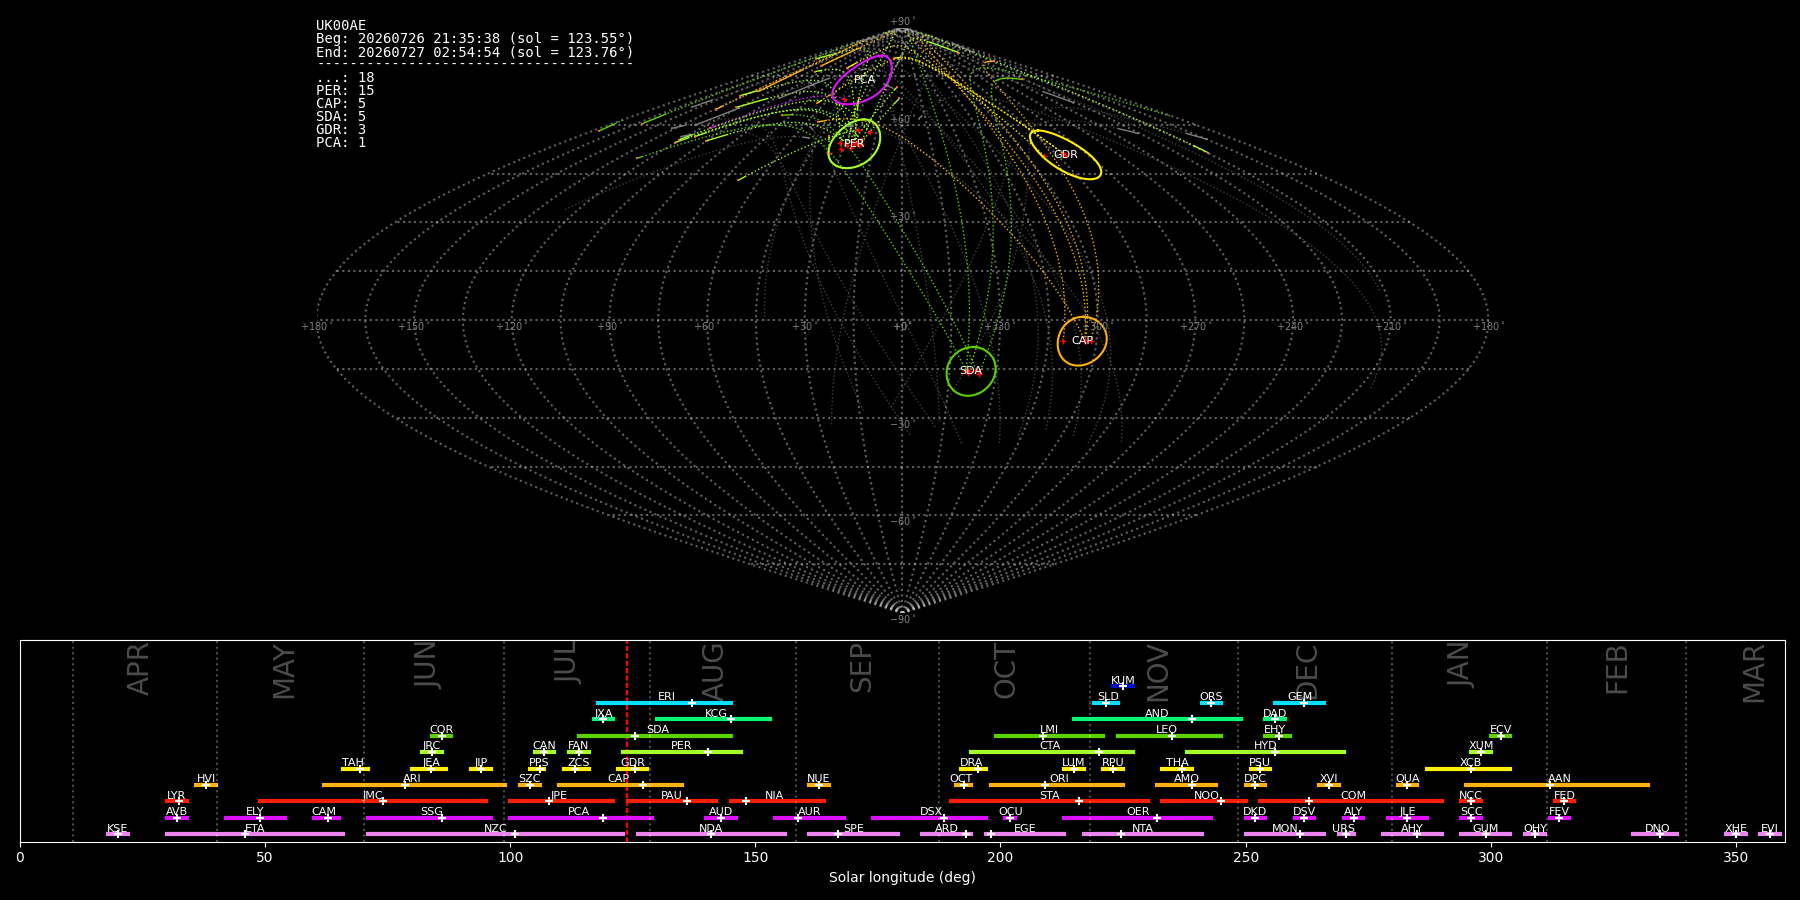The width and height of the screenshot is (1800, 900).
Task: Select the HYD shower bar
Action: (x=1265, y=752)
